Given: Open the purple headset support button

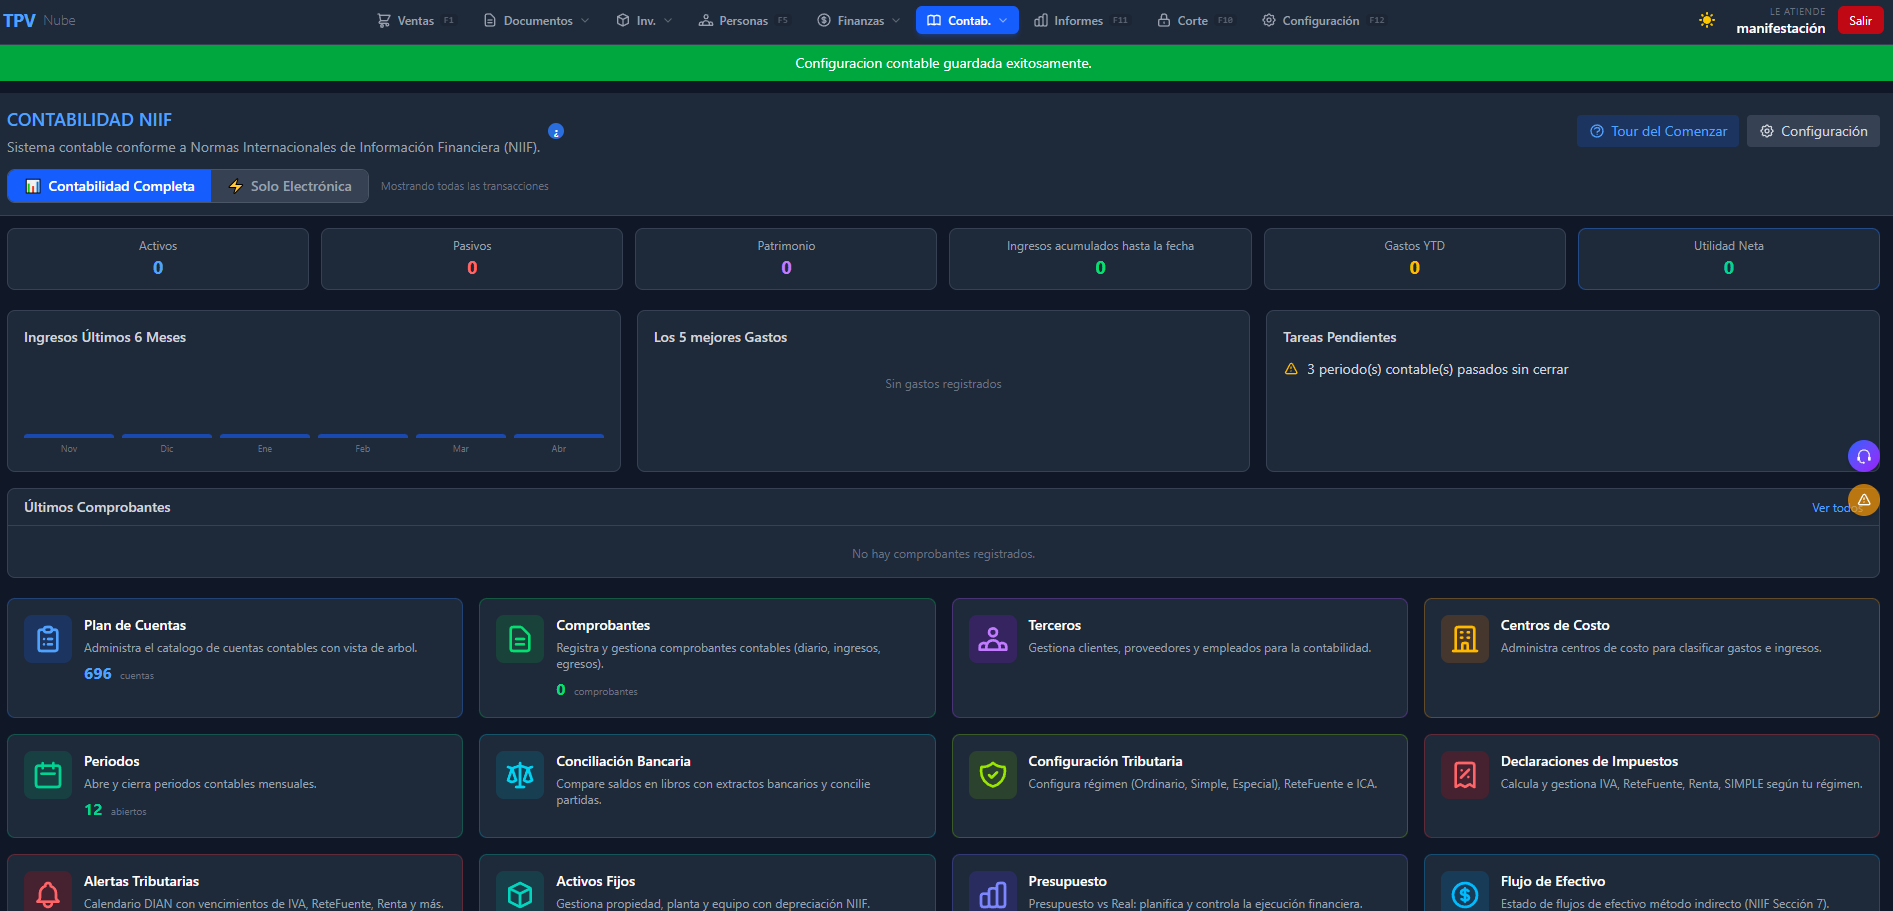Looking at the screenshot, I should [x=1863, y=456].
